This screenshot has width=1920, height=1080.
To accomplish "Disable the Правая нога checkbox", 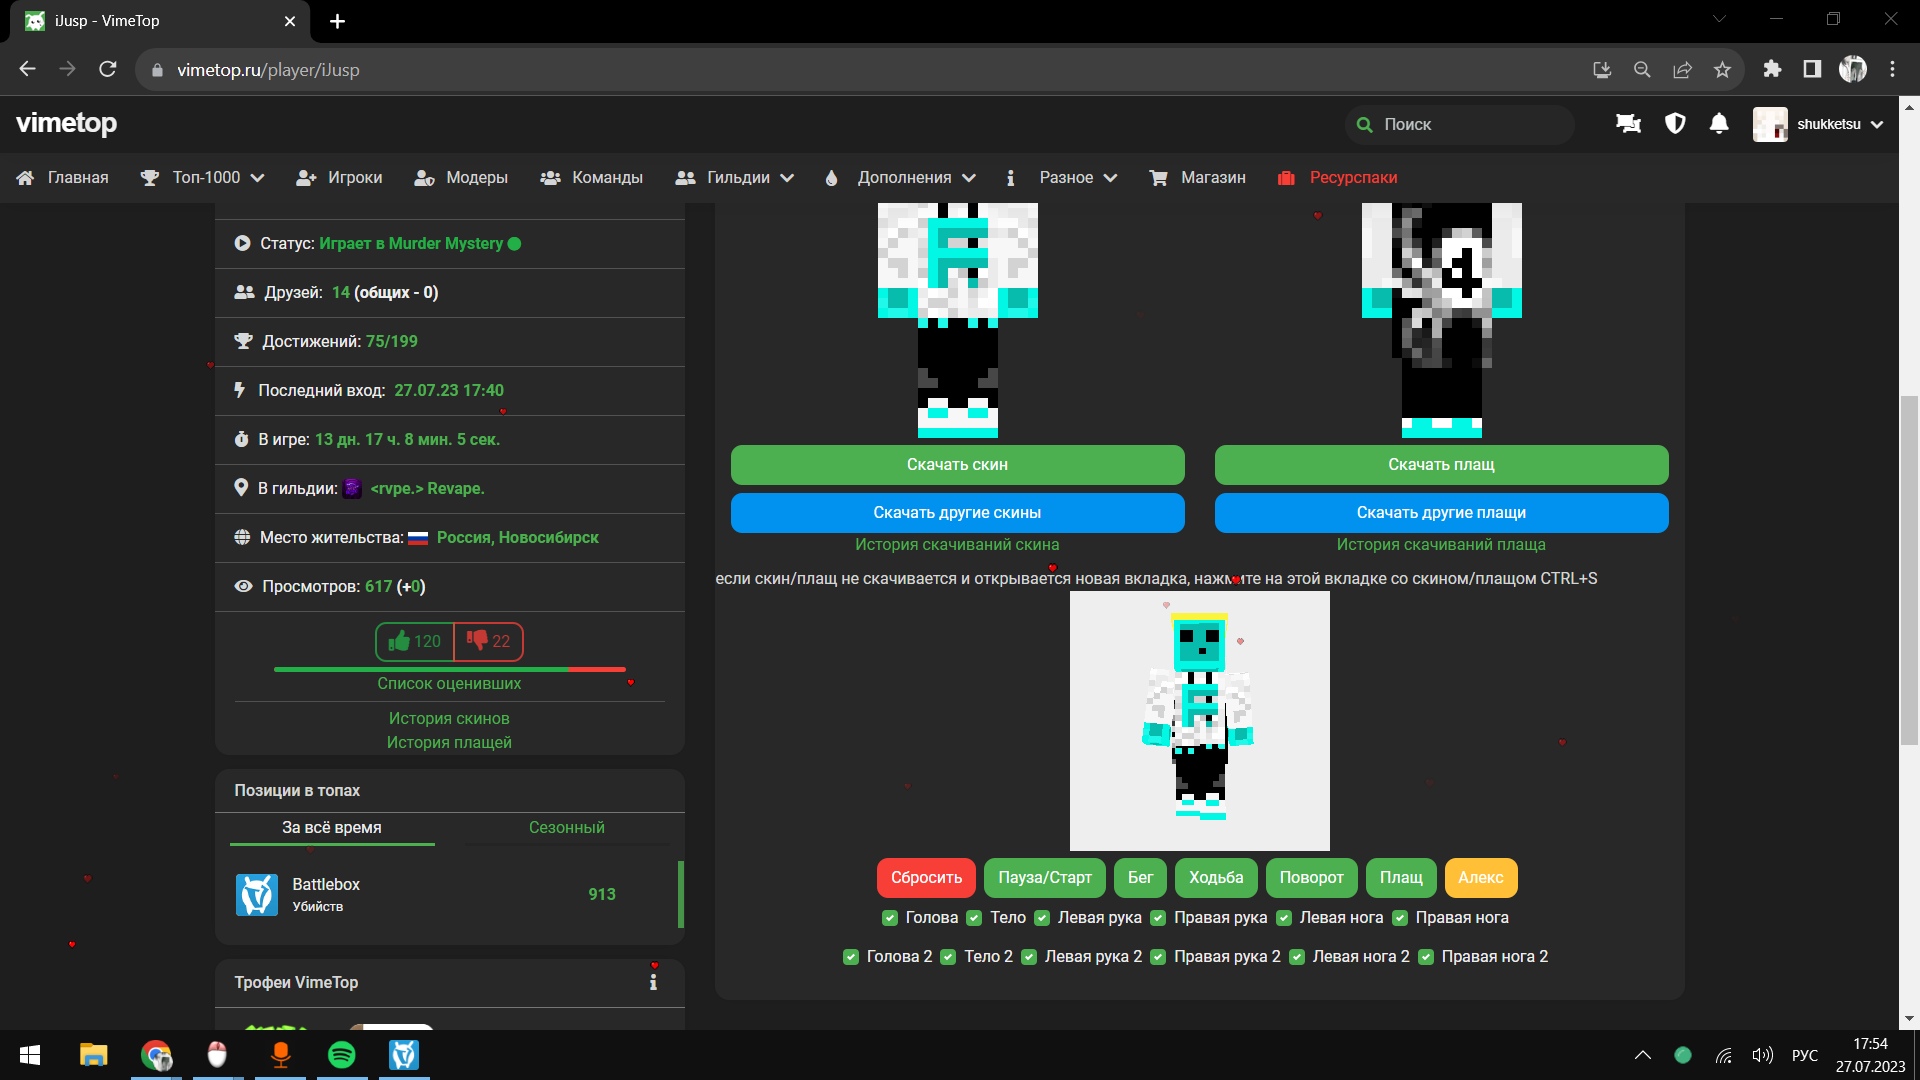I will [1400, 918].
